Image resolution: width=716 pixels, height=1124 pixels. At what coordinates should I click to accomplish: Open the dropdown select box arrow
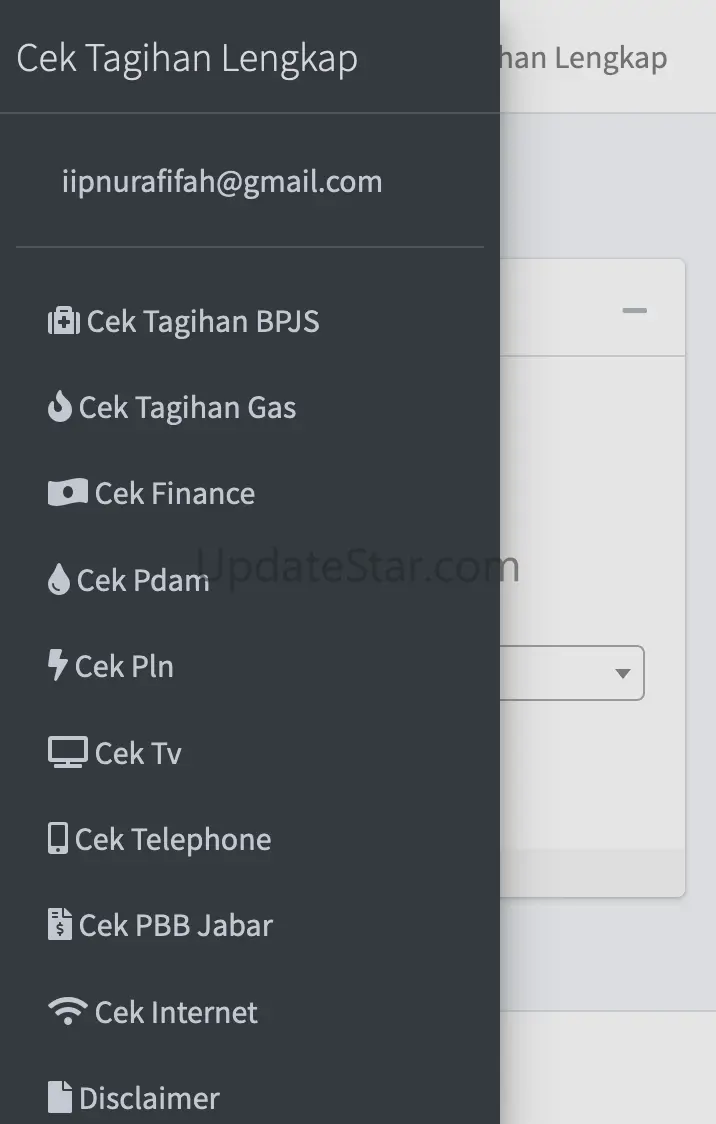click(x=623, y=673)
